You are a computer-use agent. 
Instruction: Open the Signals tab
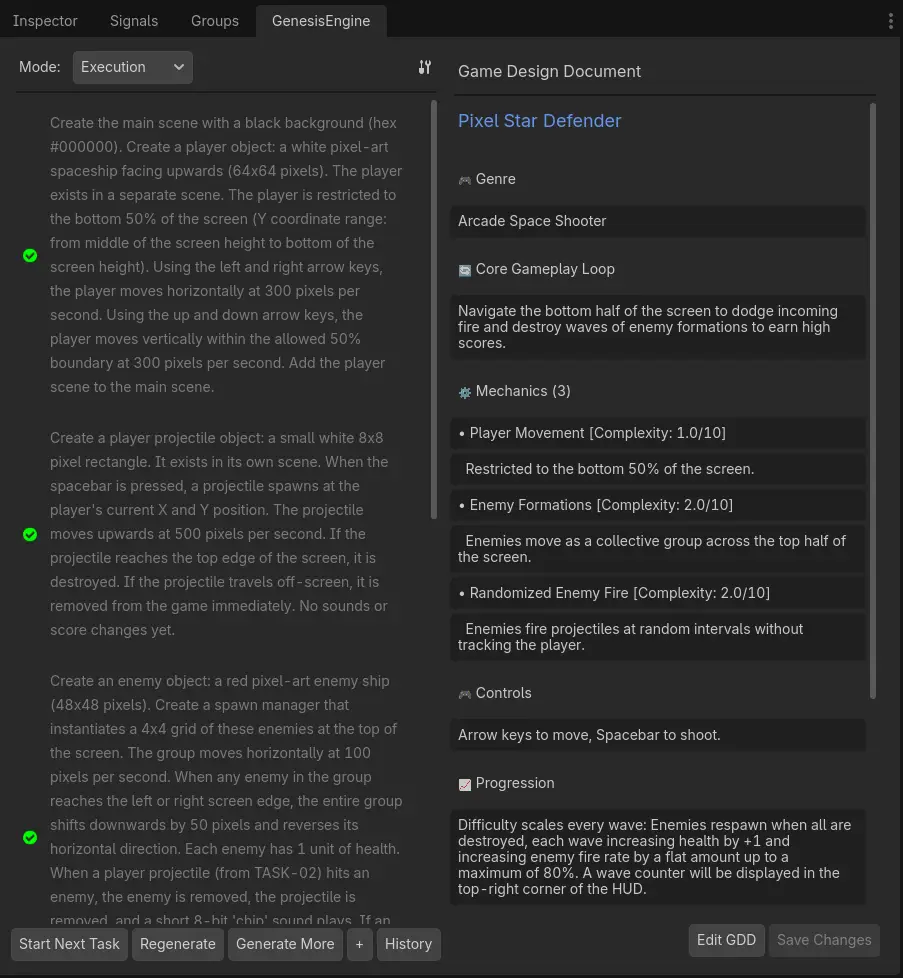133,20
